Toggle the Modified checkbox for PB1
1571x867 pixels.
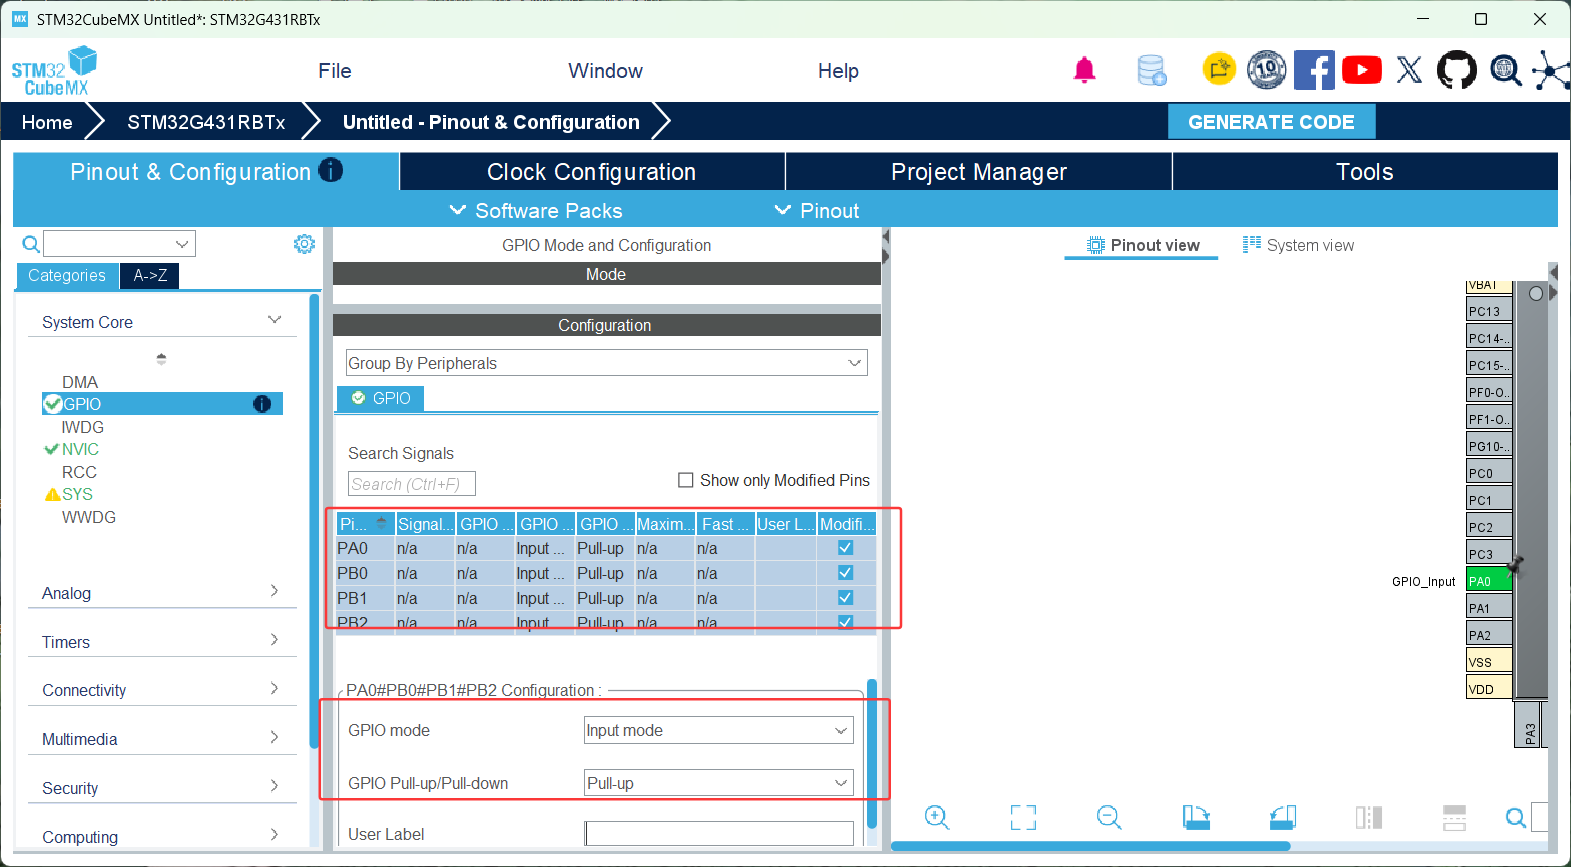[845, 598]
